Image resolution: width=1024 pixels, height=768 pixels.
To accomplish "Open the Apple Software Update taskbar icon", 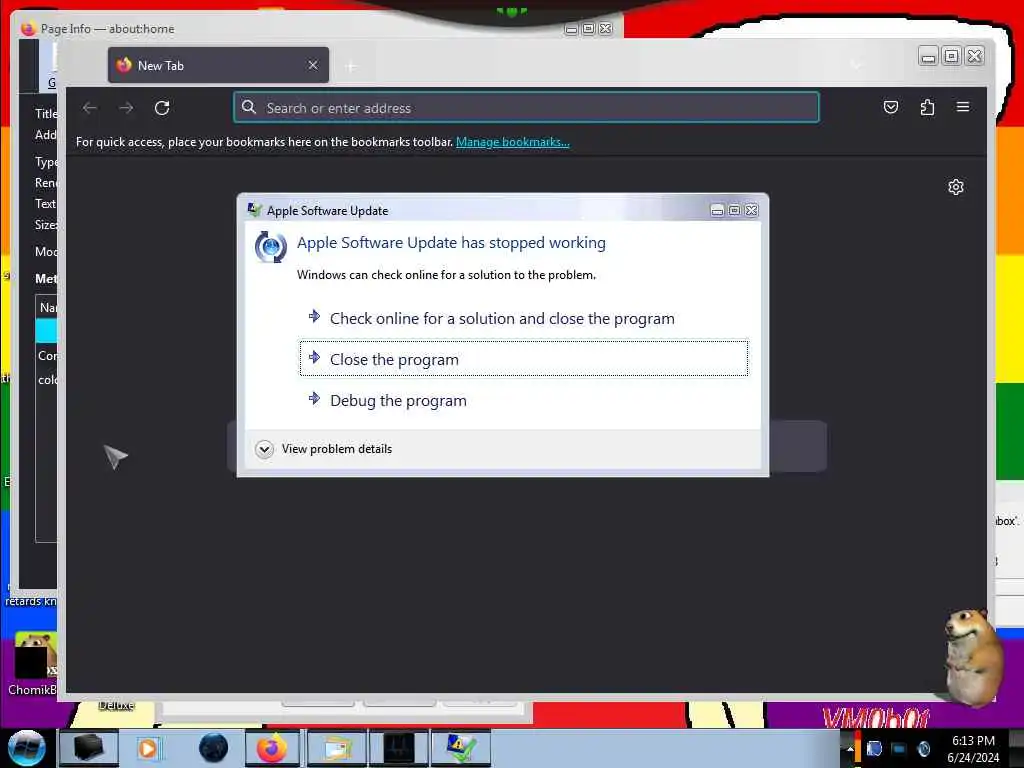I will (460, 748).
